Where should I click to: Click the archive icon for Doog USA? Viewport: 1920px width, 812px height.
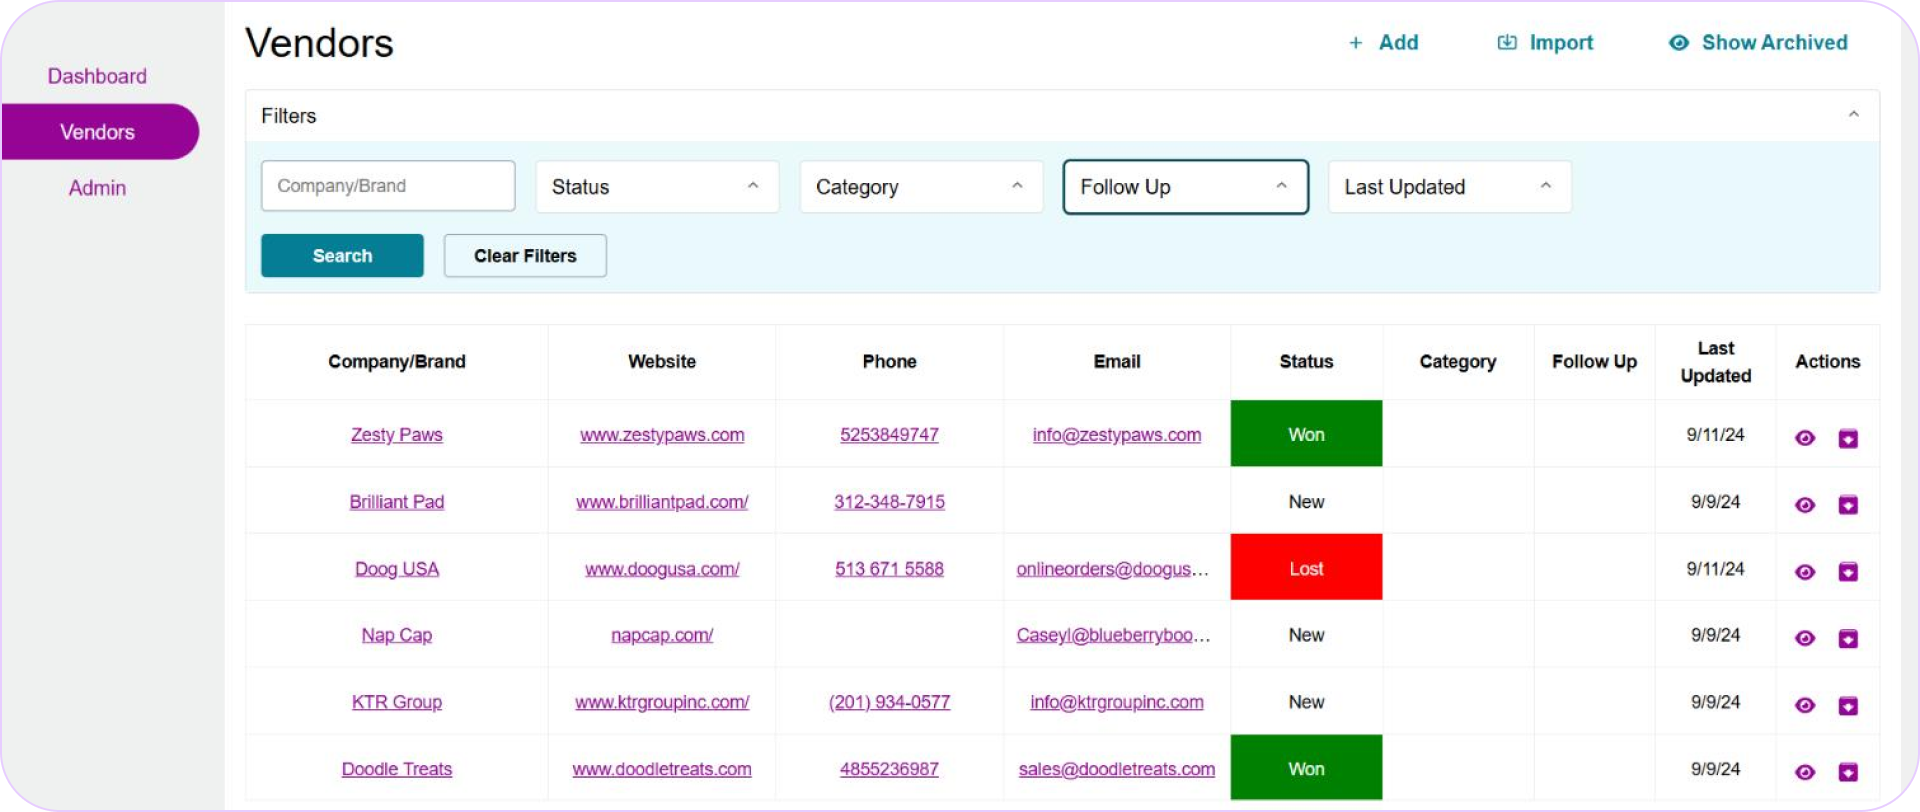point(1848,572)
